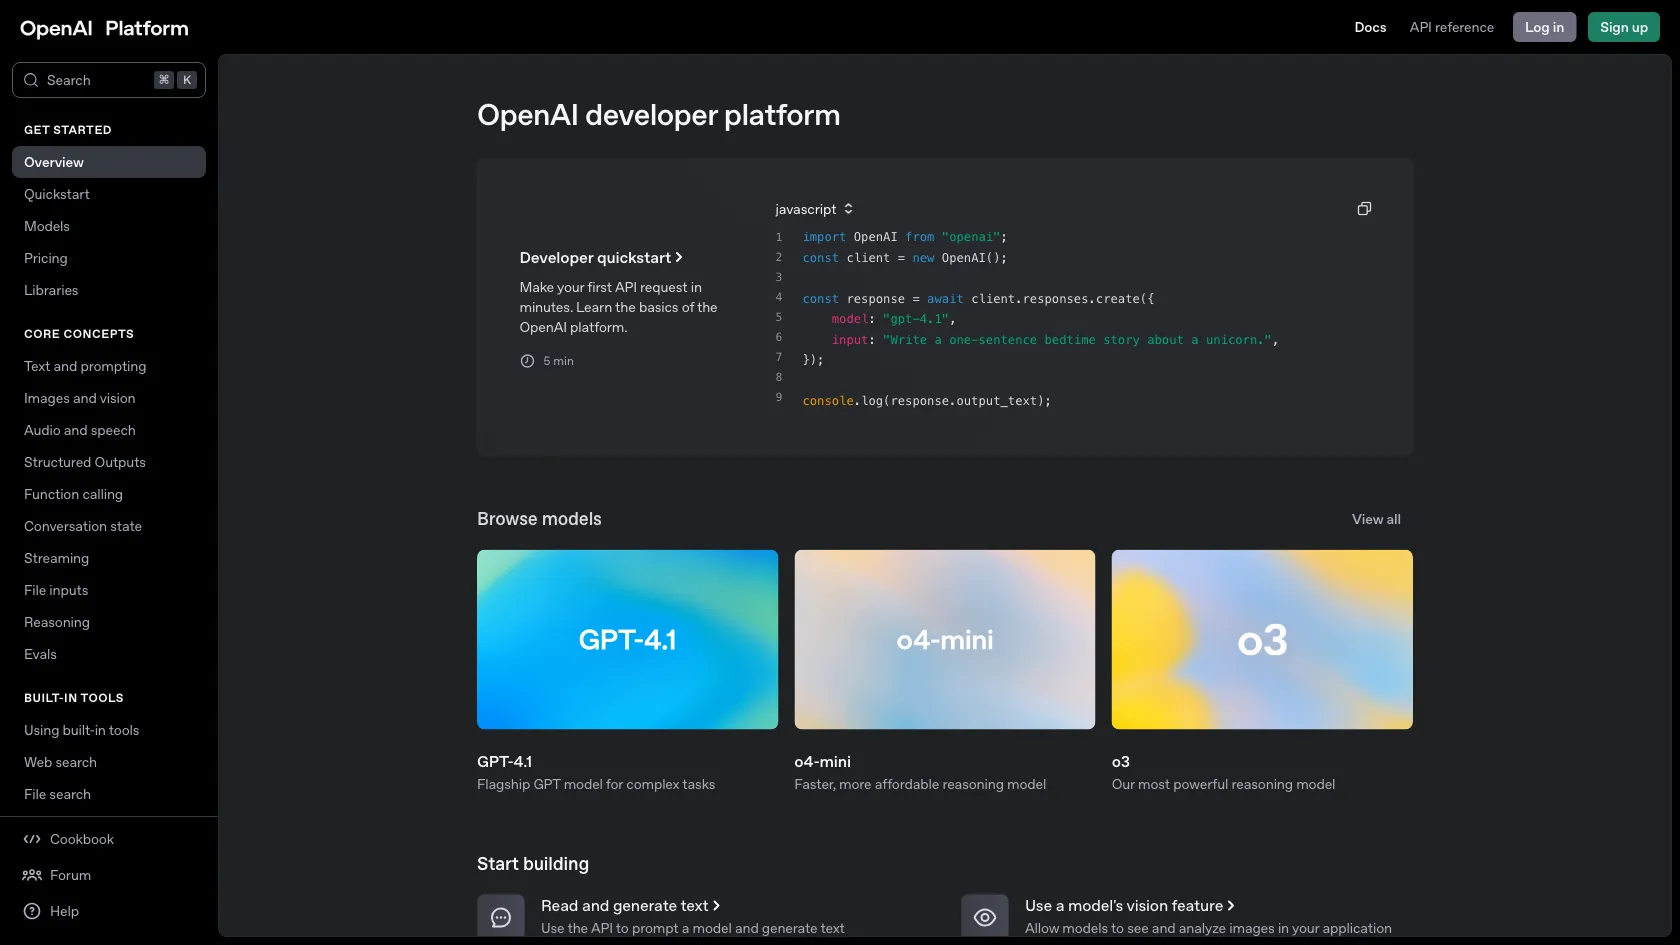Click View all models link
This screenshot has height=945, width=1680.
(x=1376, y=519)
